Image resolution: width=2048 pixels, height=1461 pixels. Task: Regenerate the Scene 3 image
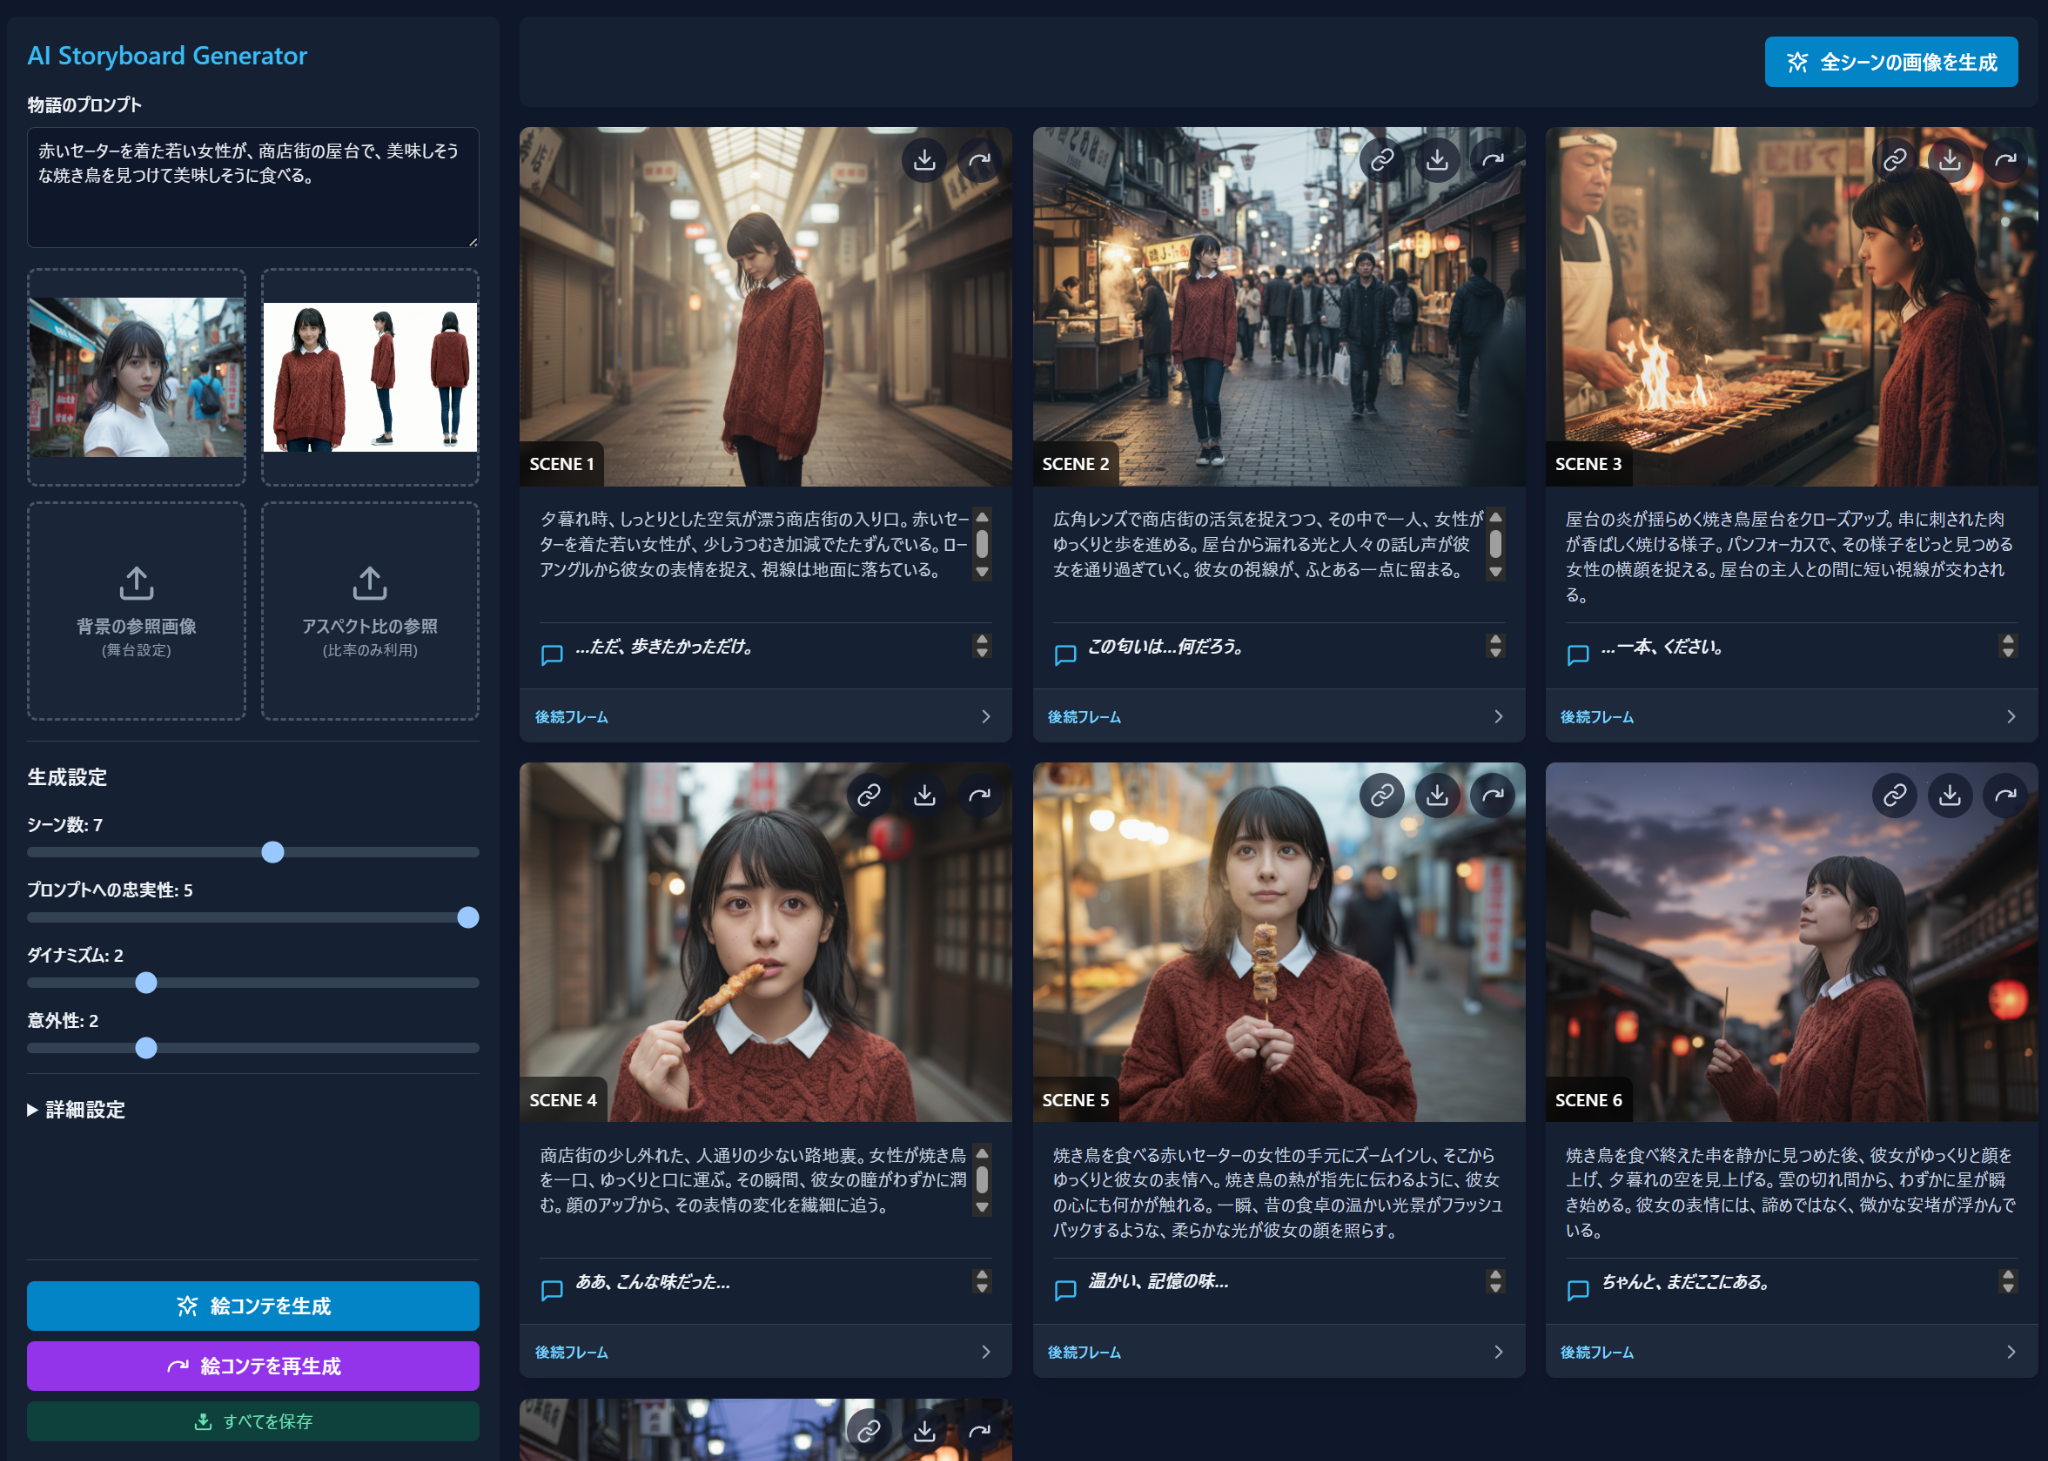pos(2005,159)
